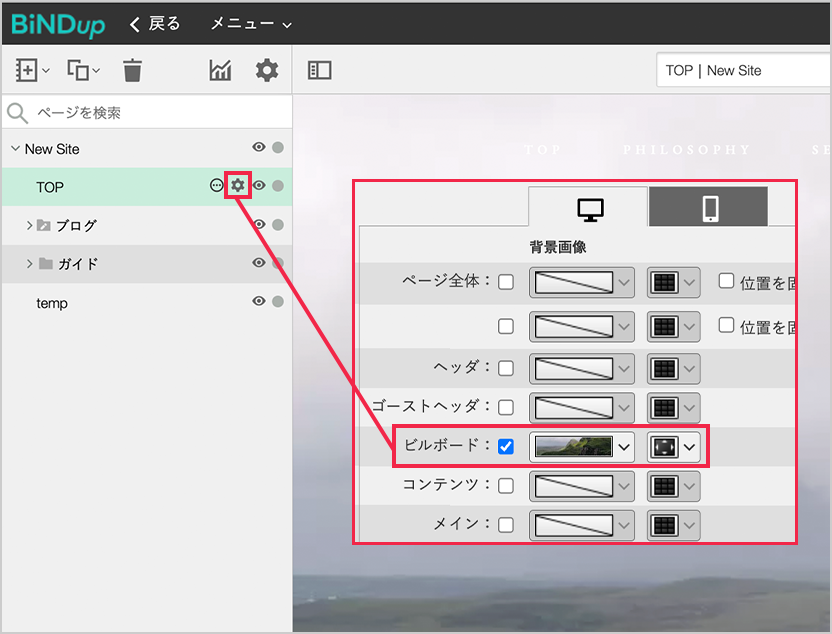
Task: Toggle visibility eye for temp page
Action: (x=259, y=301)
